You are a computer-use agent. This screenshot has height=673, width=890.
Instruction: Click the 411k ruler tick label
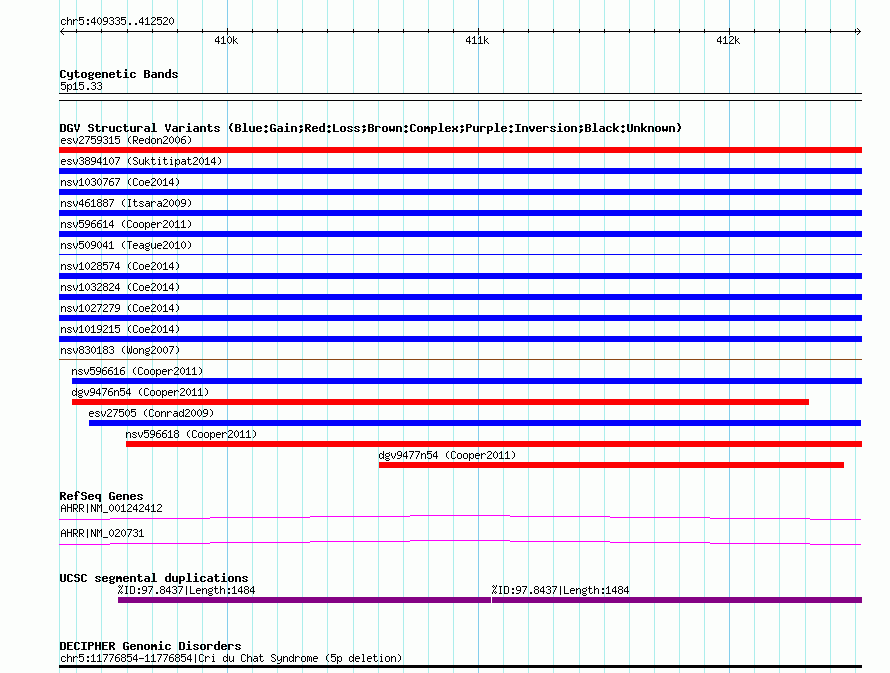pos(477,40)
